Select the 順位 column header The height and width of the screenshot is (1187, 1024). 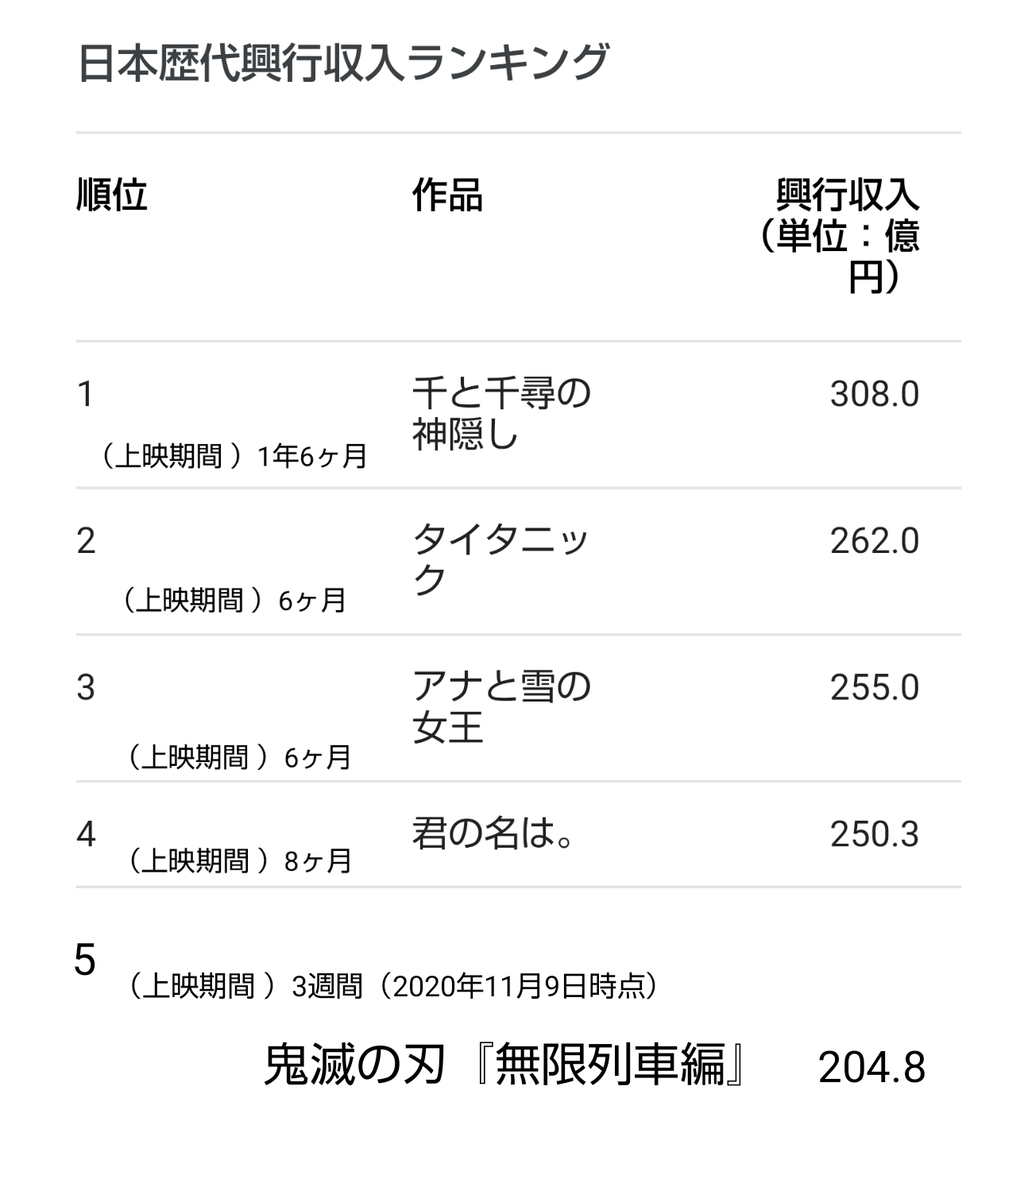tap(112, 195)
